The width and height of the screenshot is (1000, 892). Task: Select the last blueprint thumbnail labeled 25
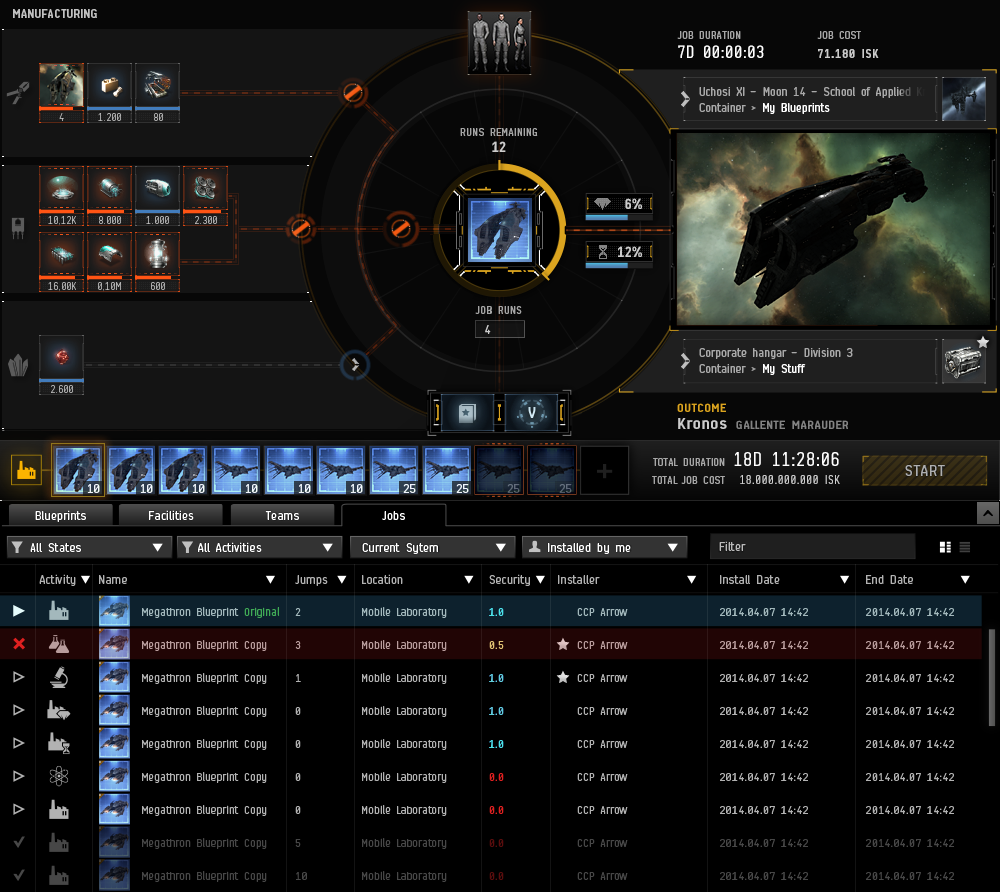pyautogui.click(x=552, y=471)
